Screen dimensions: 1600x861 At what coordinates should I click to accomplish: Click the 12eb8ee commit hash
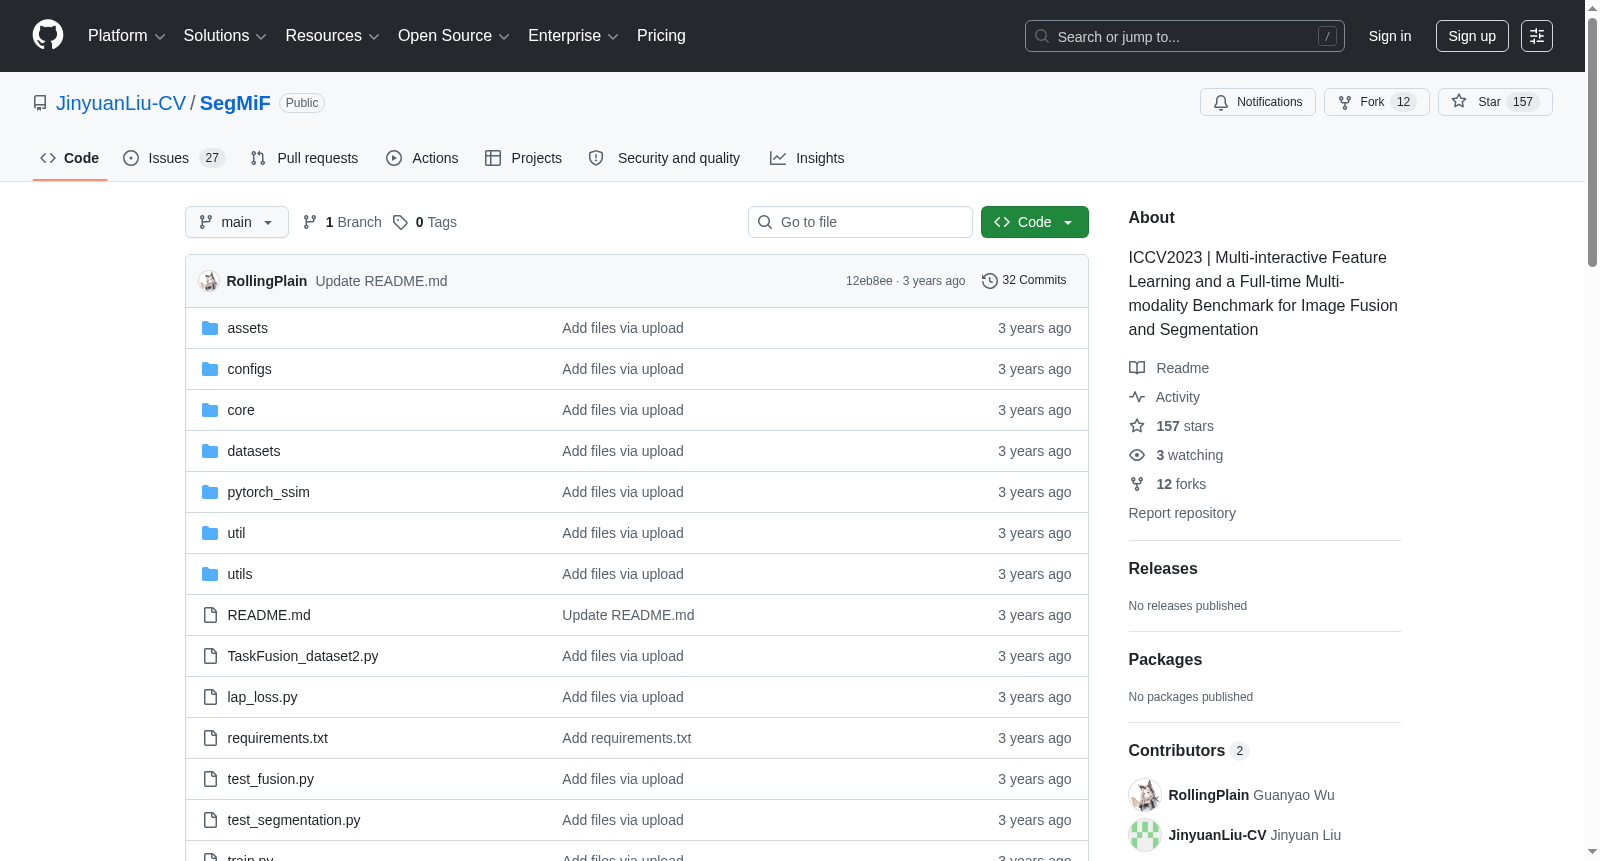869,281
